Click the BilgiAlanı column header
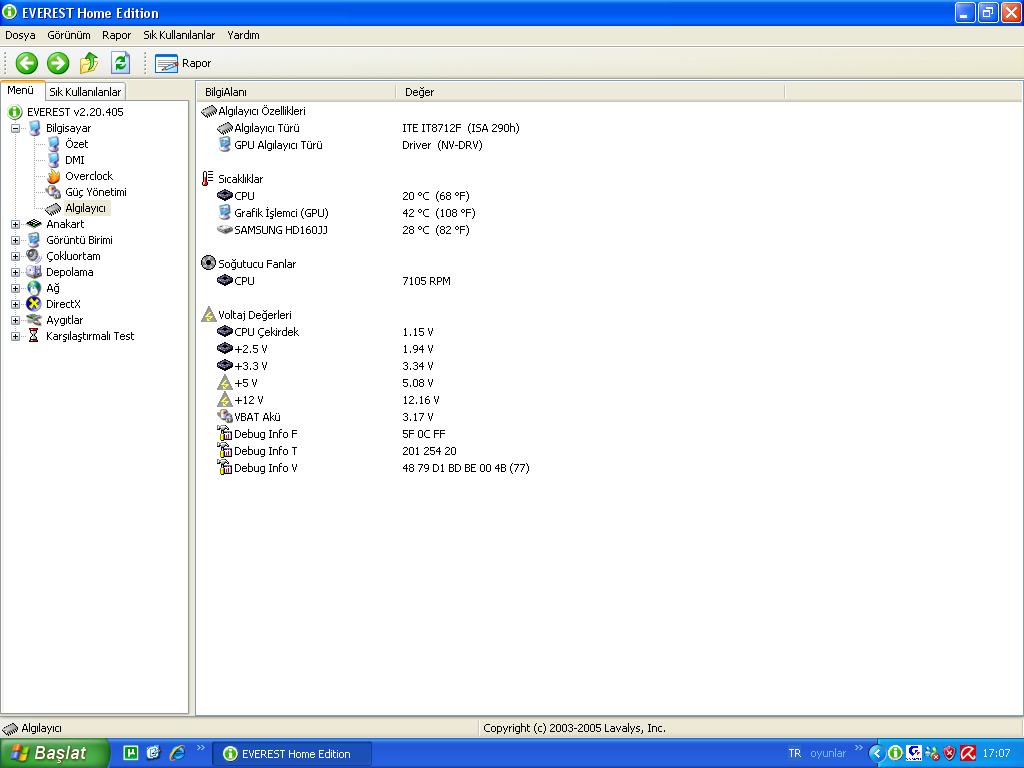This screenshot has height=768, width=1024. [296, 92]
